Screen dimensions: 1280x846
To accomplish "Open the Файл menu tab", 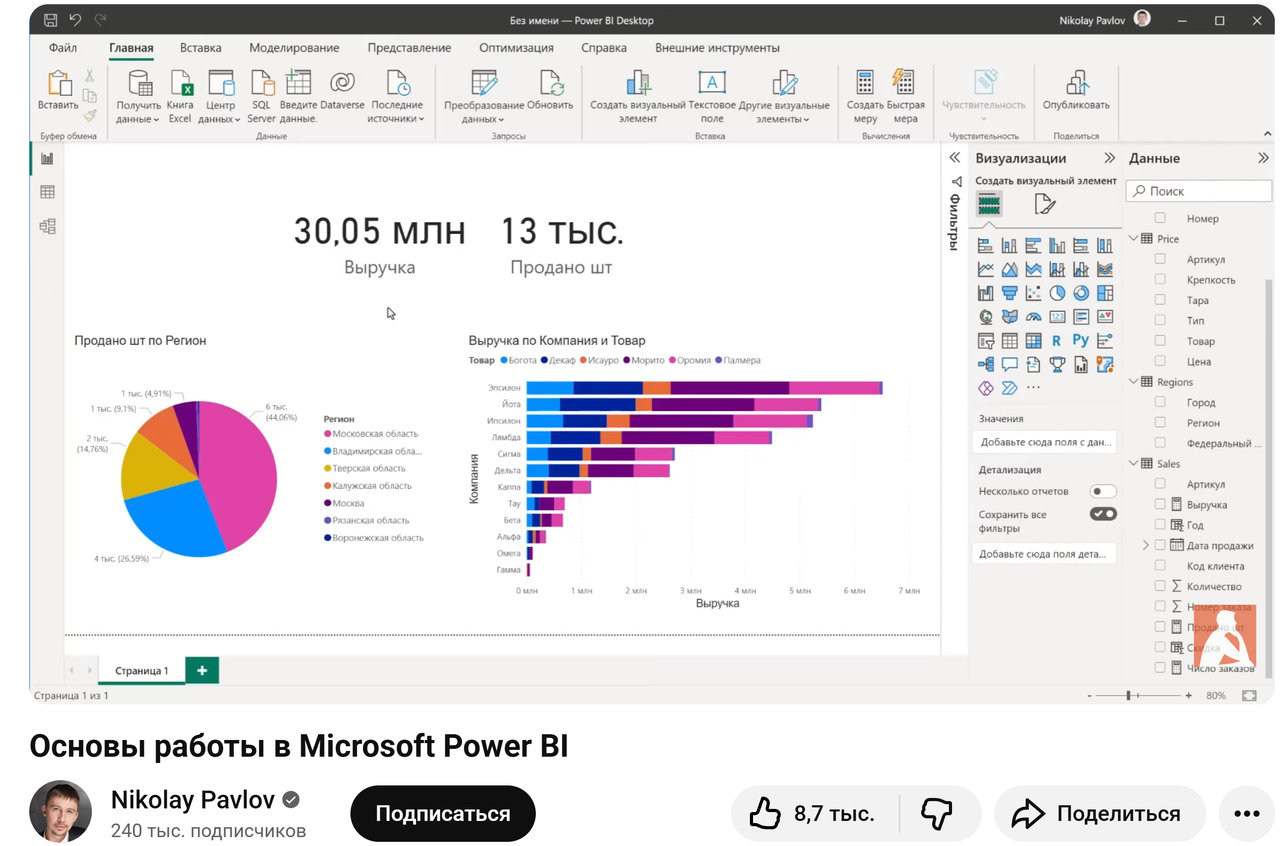I will [63, 48].
